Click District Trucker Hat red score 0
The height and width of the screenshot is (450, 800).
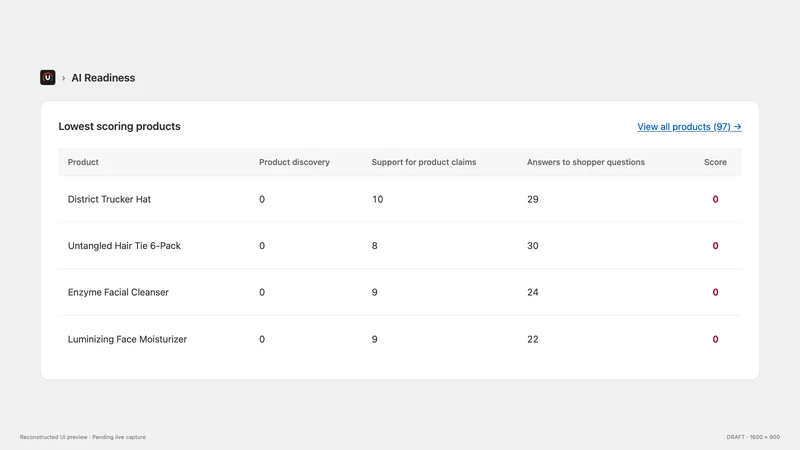[715, 199]
